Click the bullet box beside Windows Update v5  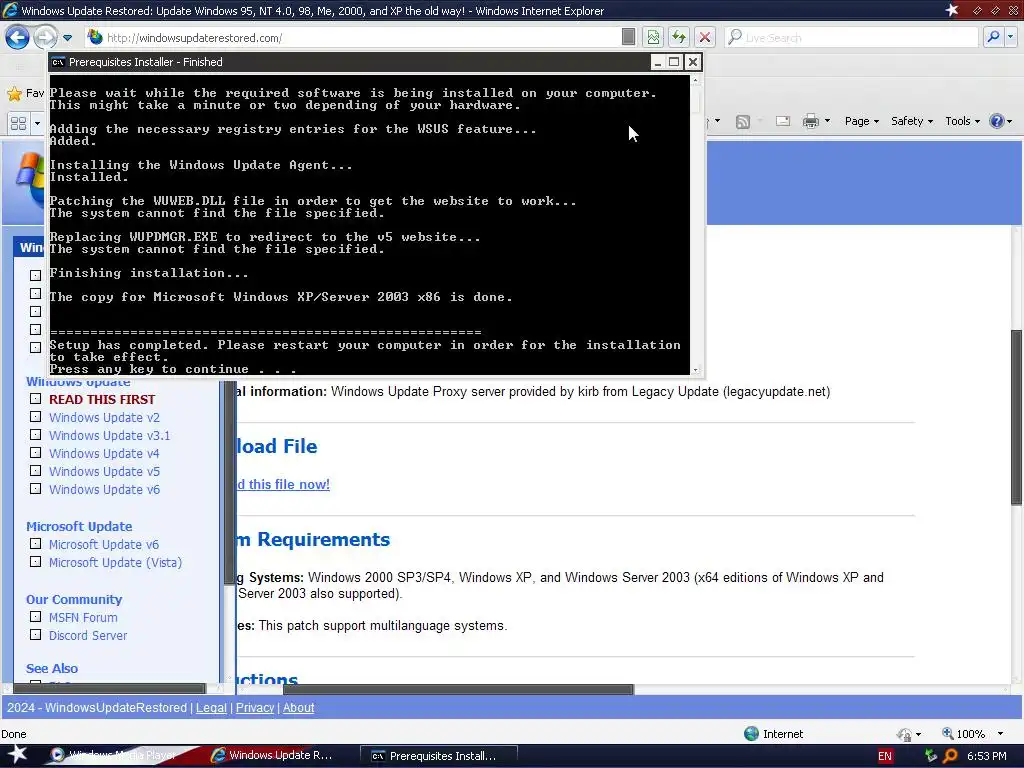click(x=35, y=471)
